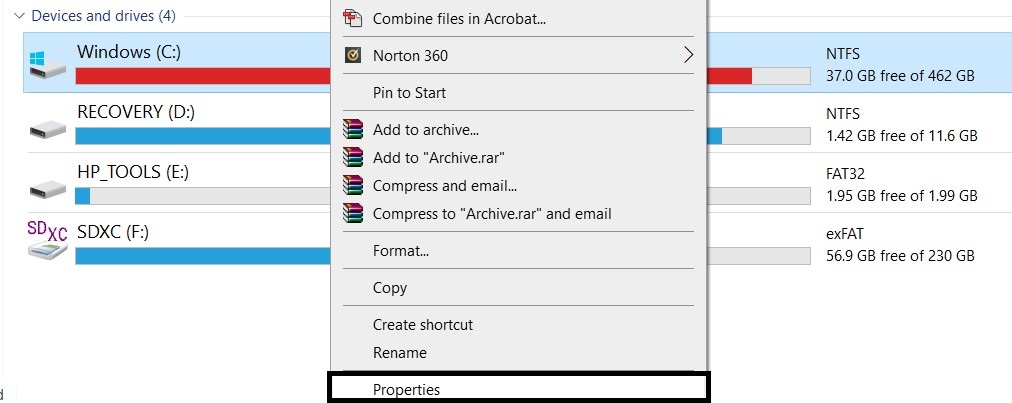Select Format... from the context menu

point(400,251)
